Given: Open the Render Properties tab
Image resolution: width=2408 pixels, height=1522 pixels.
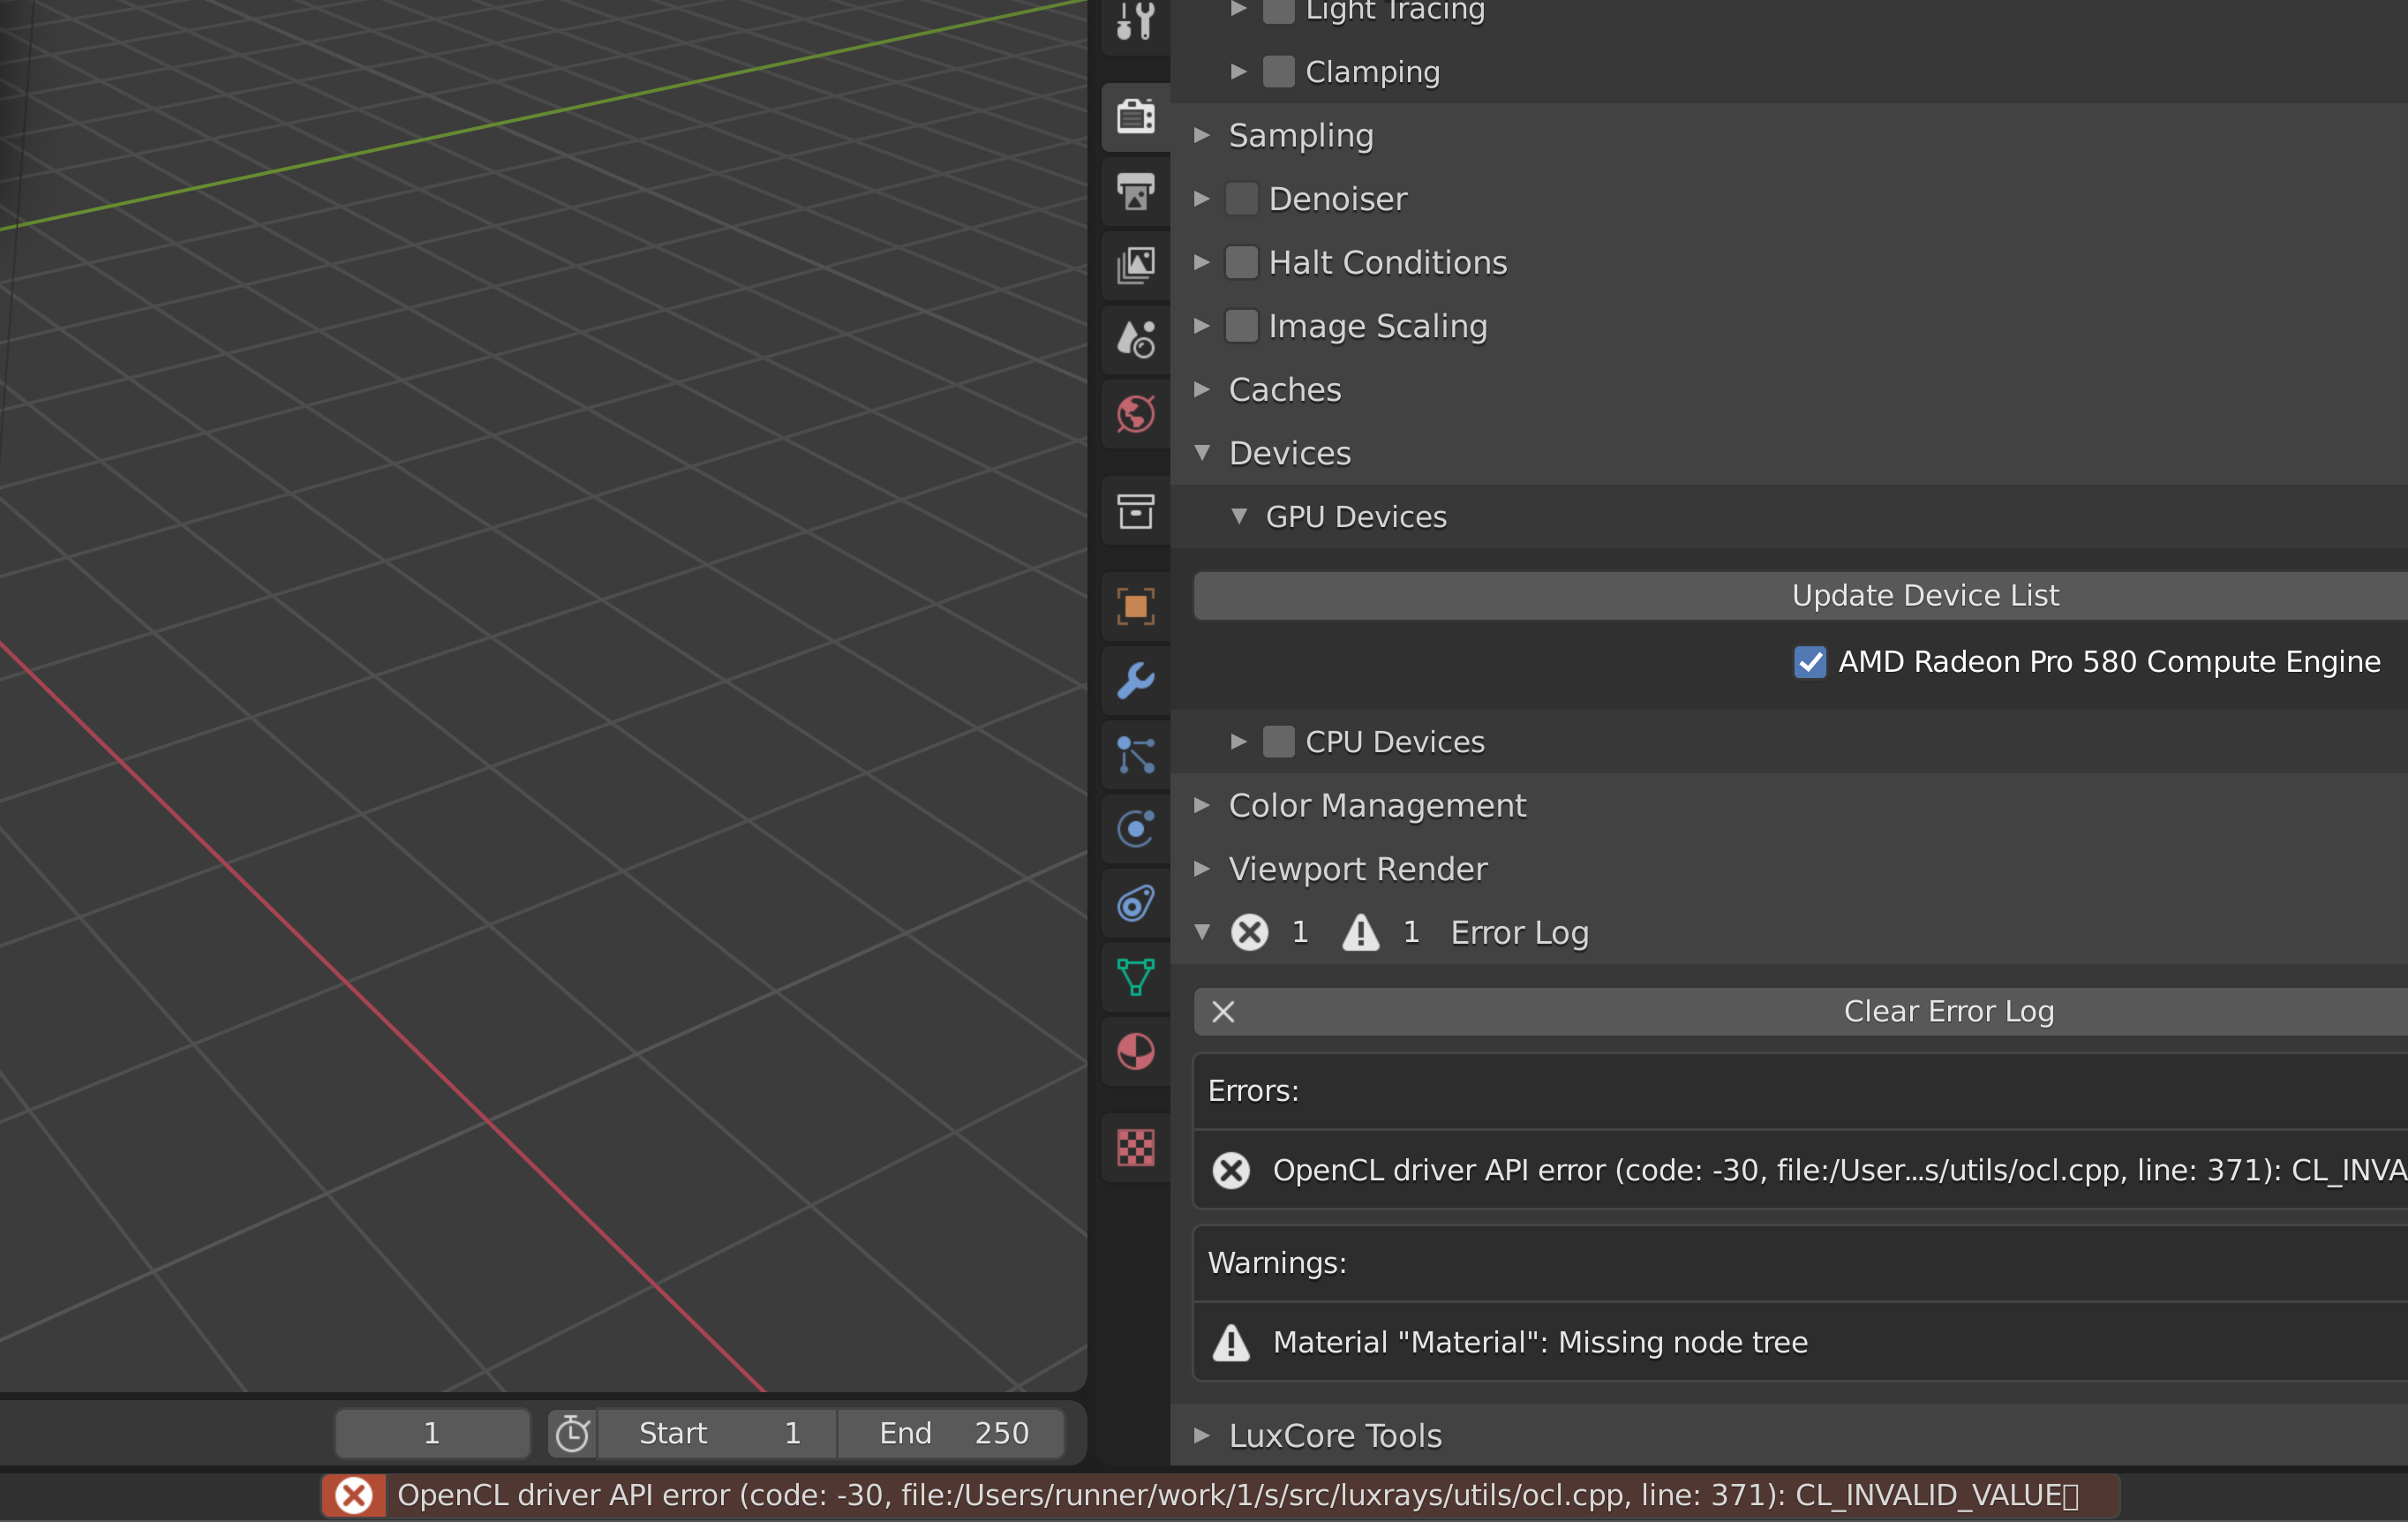Looking at the screenshot, I should coord(1135,117).
